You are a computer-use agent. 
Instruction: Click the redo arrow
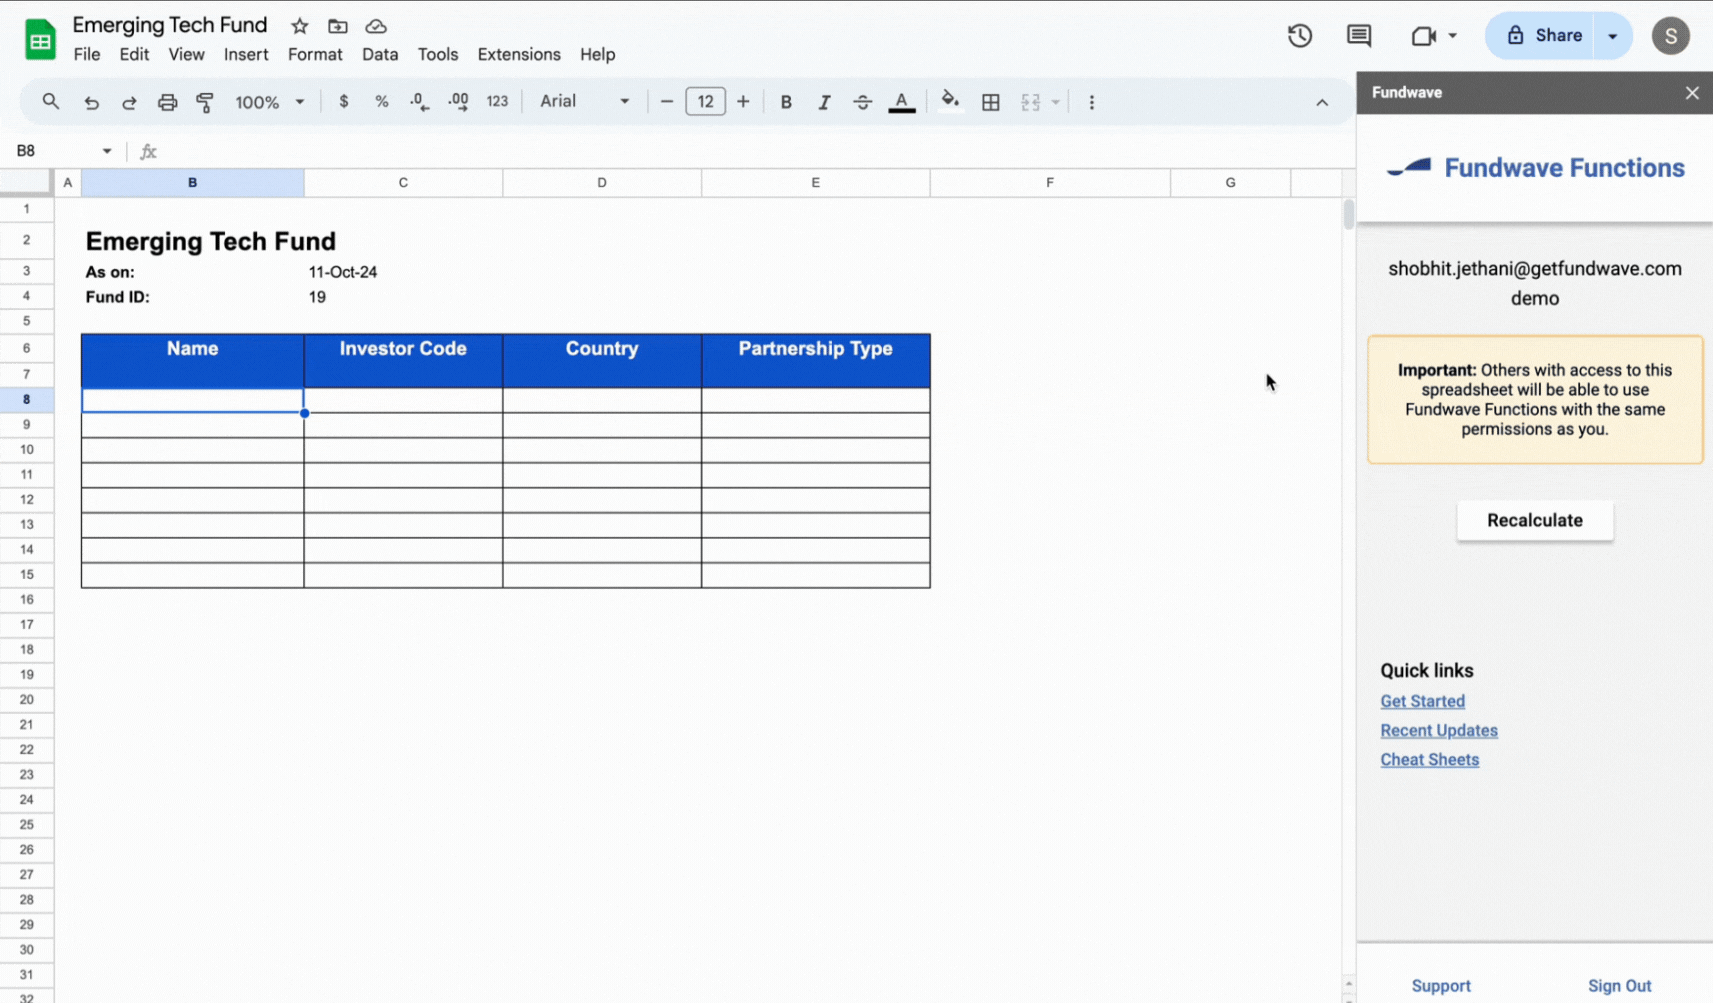pos(129,102)
